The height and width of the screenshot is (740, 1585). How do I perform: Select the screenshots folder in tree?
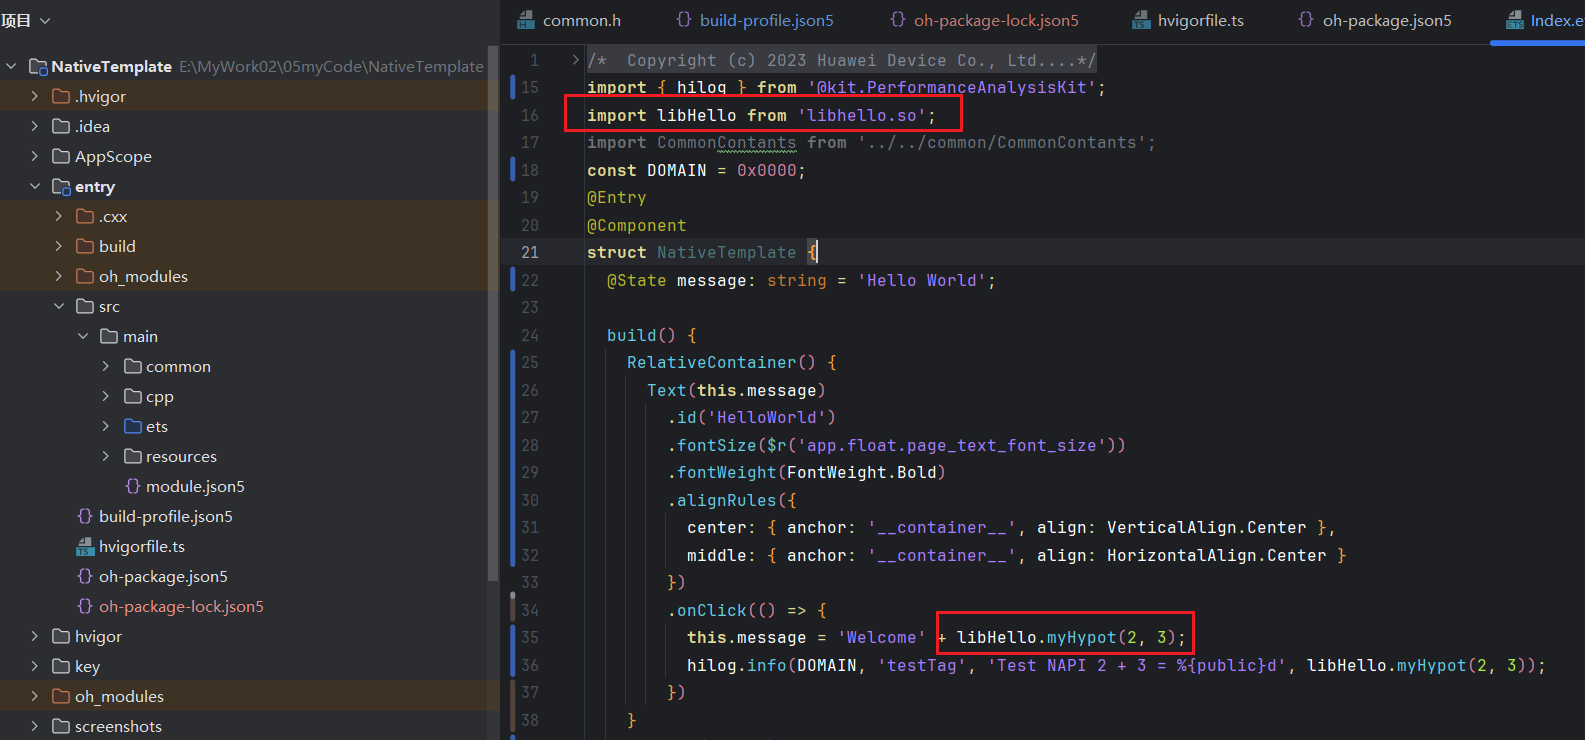coord(118,727)
